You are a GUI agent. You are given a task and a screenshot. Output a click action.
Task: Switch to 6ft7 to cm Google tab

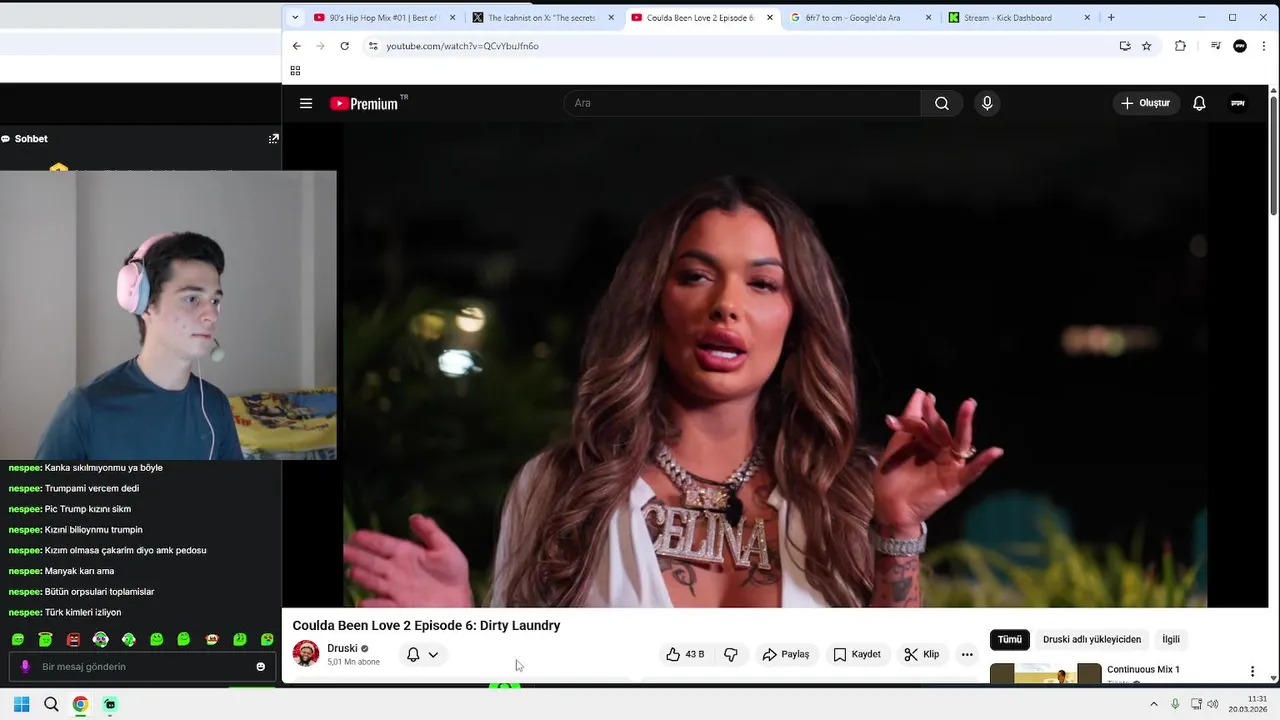coord(861,17)
